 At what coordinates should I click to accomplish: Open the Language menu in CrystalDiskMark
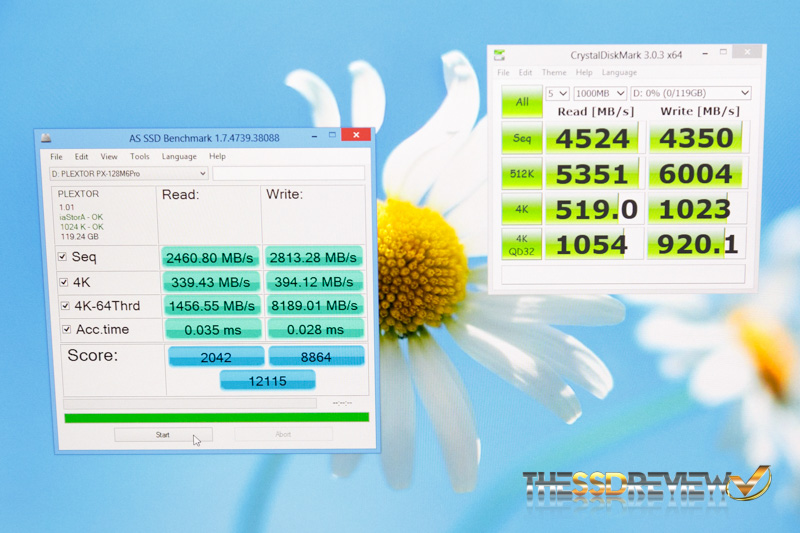tap(619, 72)
